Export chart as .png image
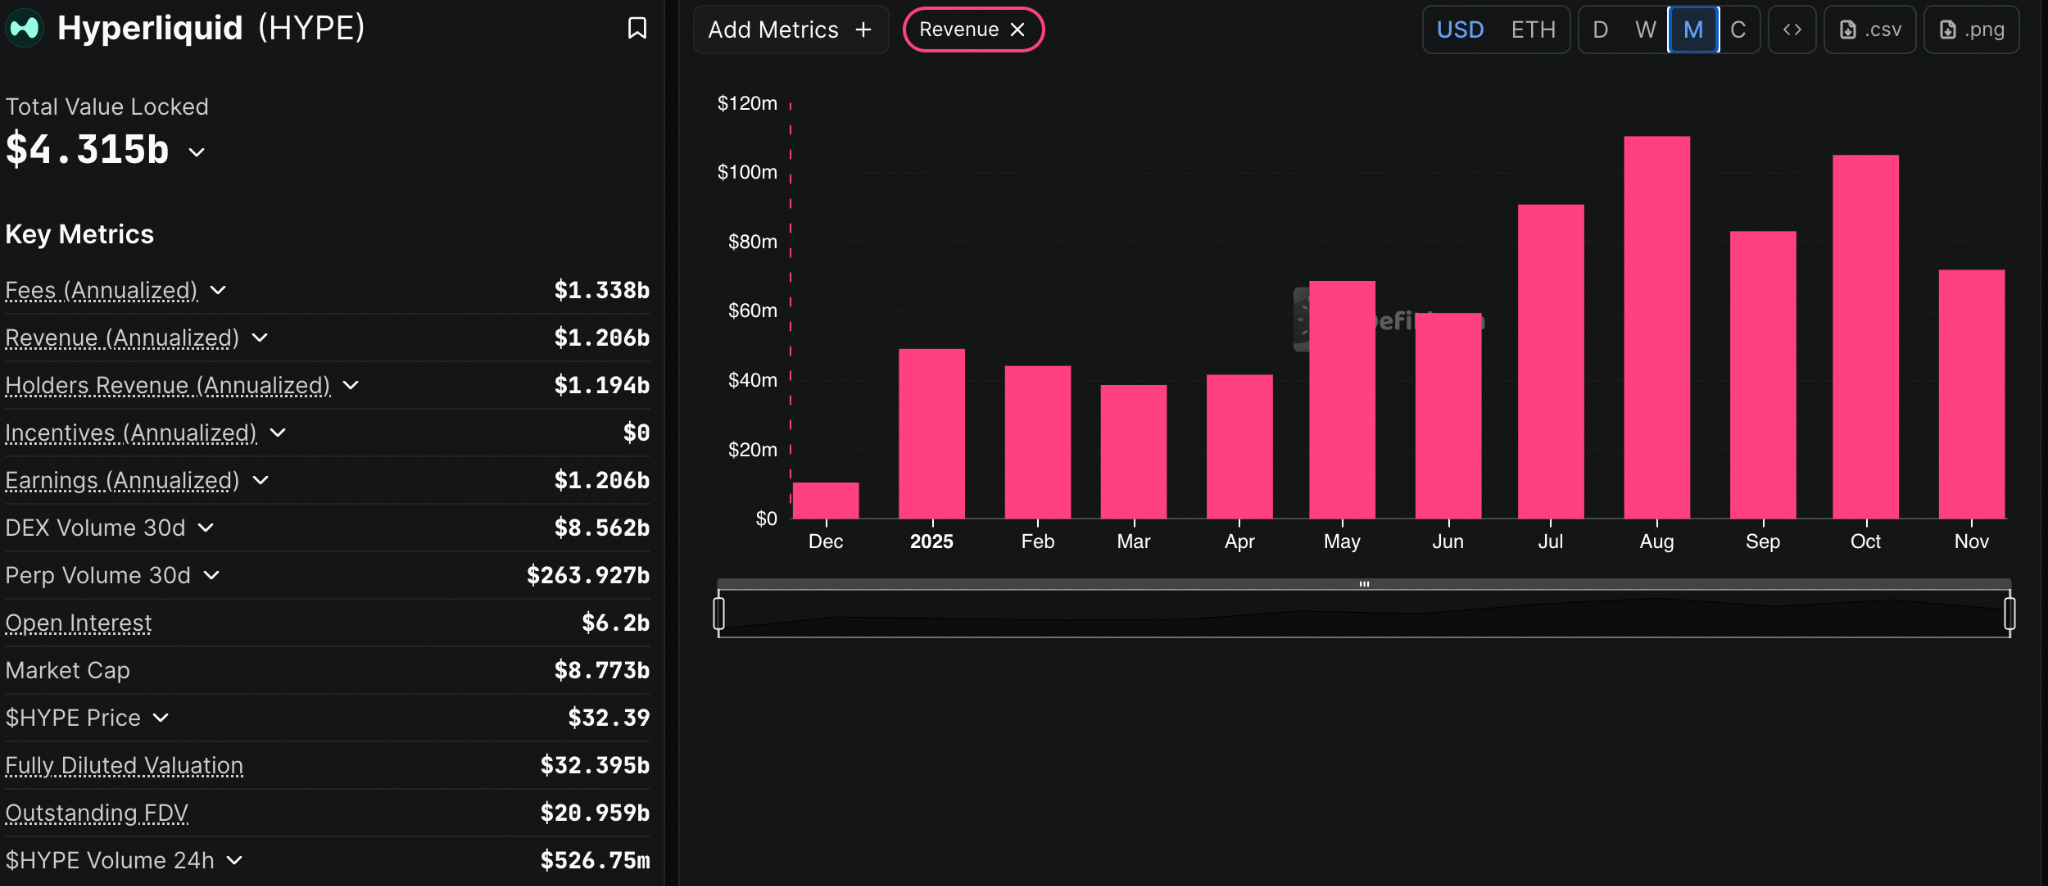Image resolution: width=2048 pixels, height=886 pixels. [1971, 30]
